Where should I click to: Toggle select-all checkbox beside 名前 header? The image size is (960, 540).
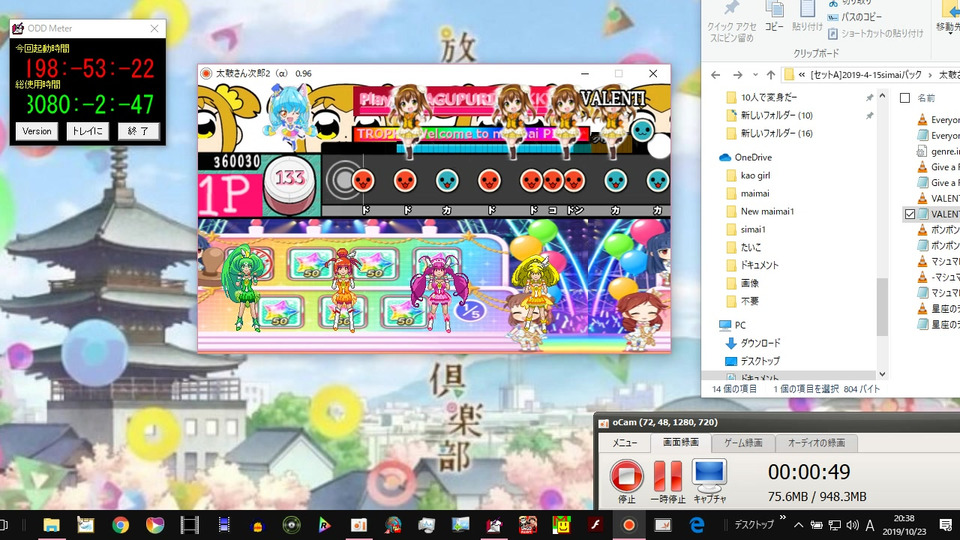[x=905, y=98]
